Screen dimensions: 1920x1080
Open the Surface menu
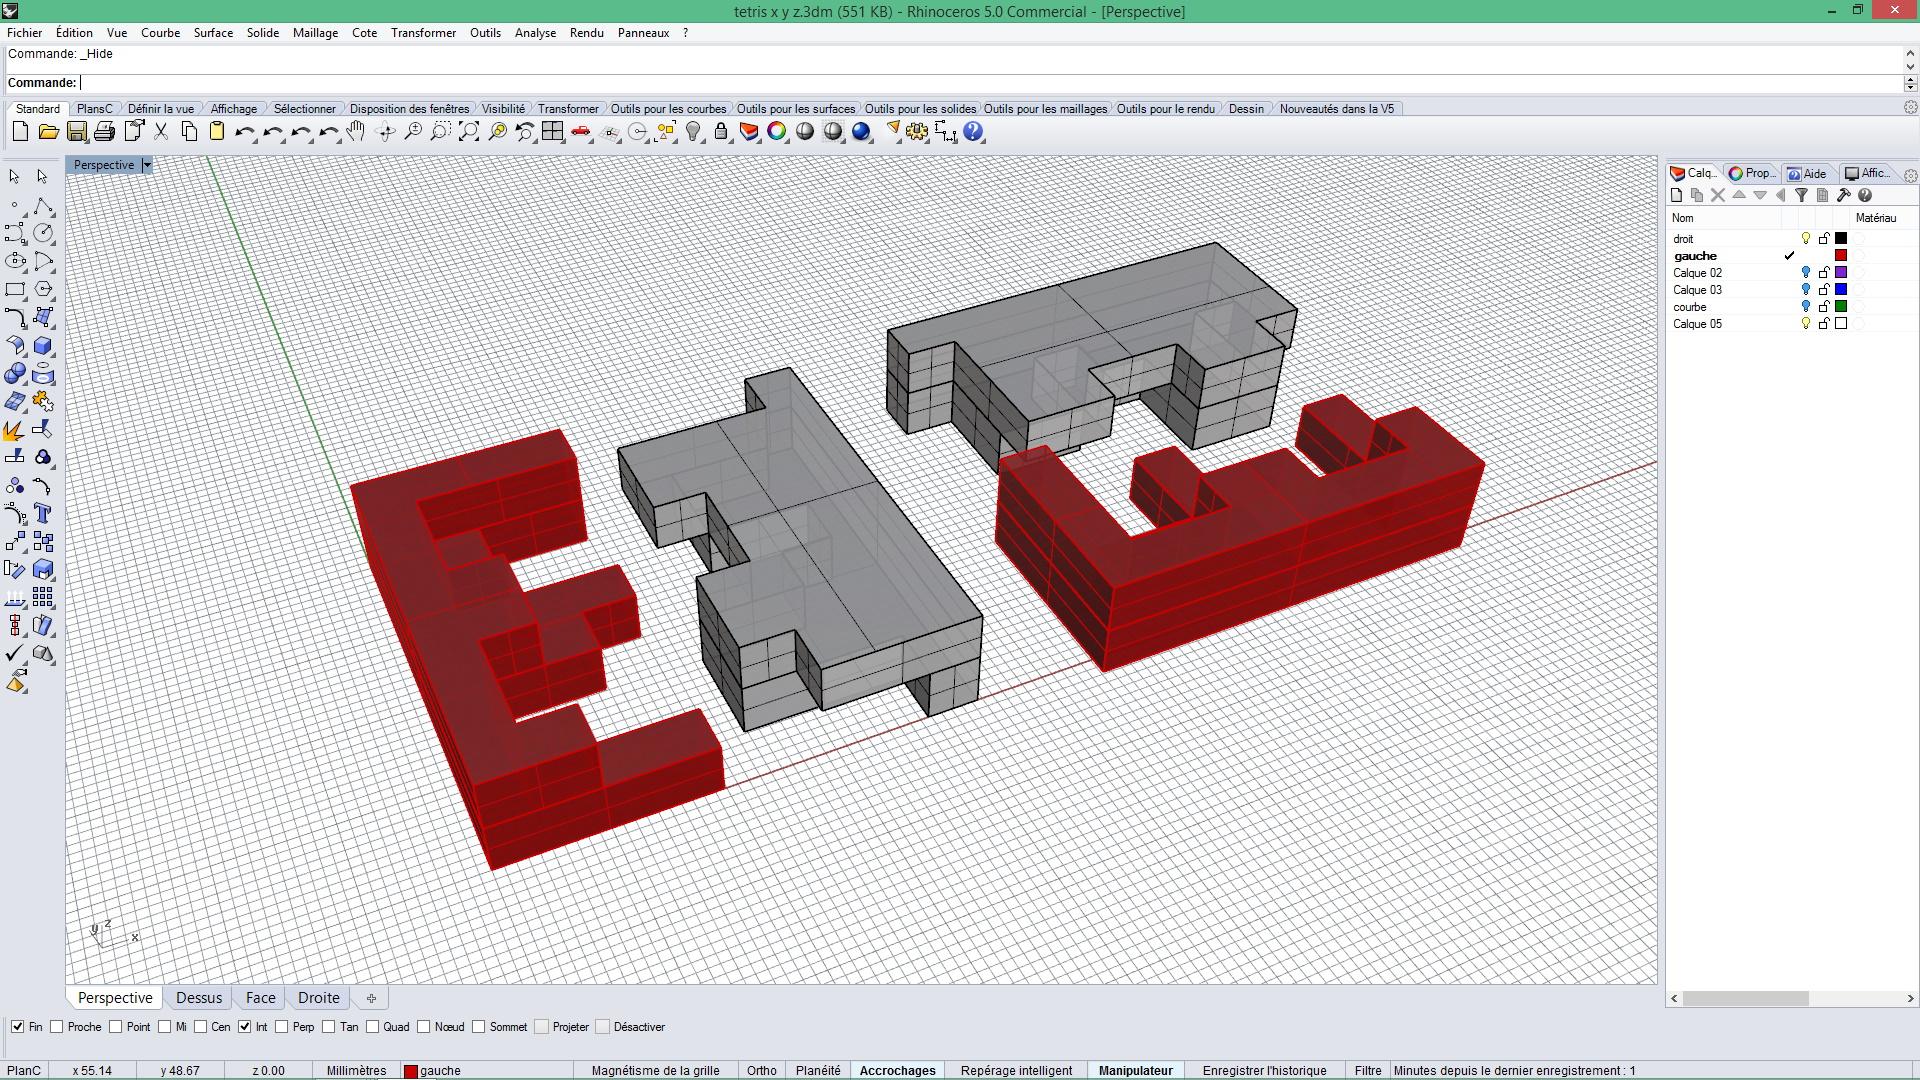coord(213,33)
